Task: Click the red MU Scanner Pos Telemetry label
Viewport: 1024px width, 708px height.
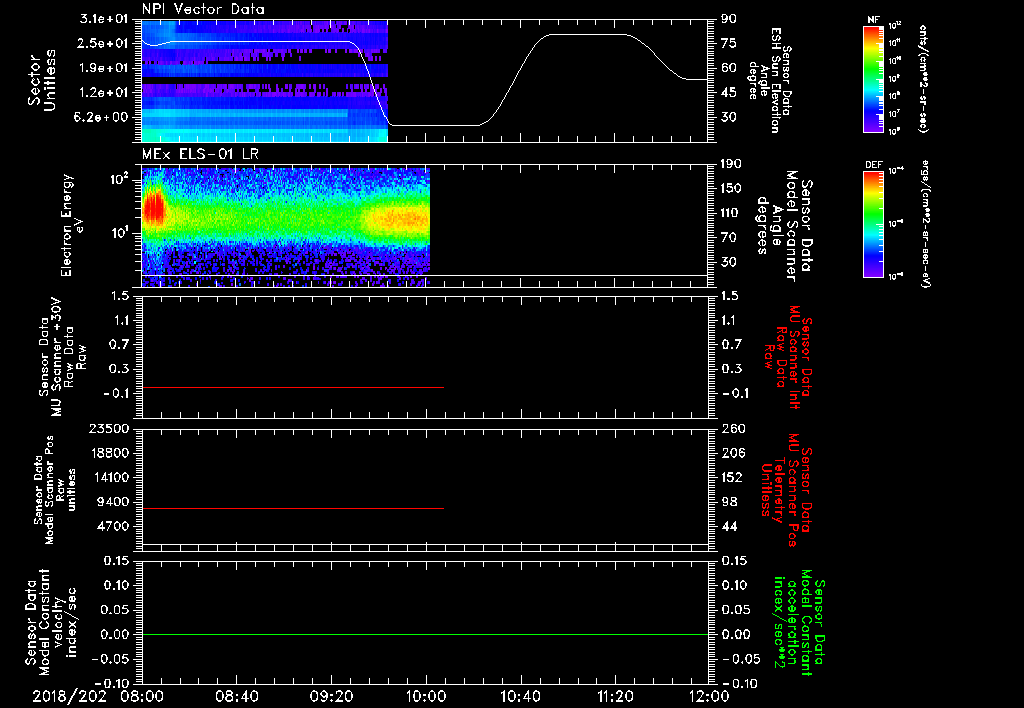Action: 786,490
